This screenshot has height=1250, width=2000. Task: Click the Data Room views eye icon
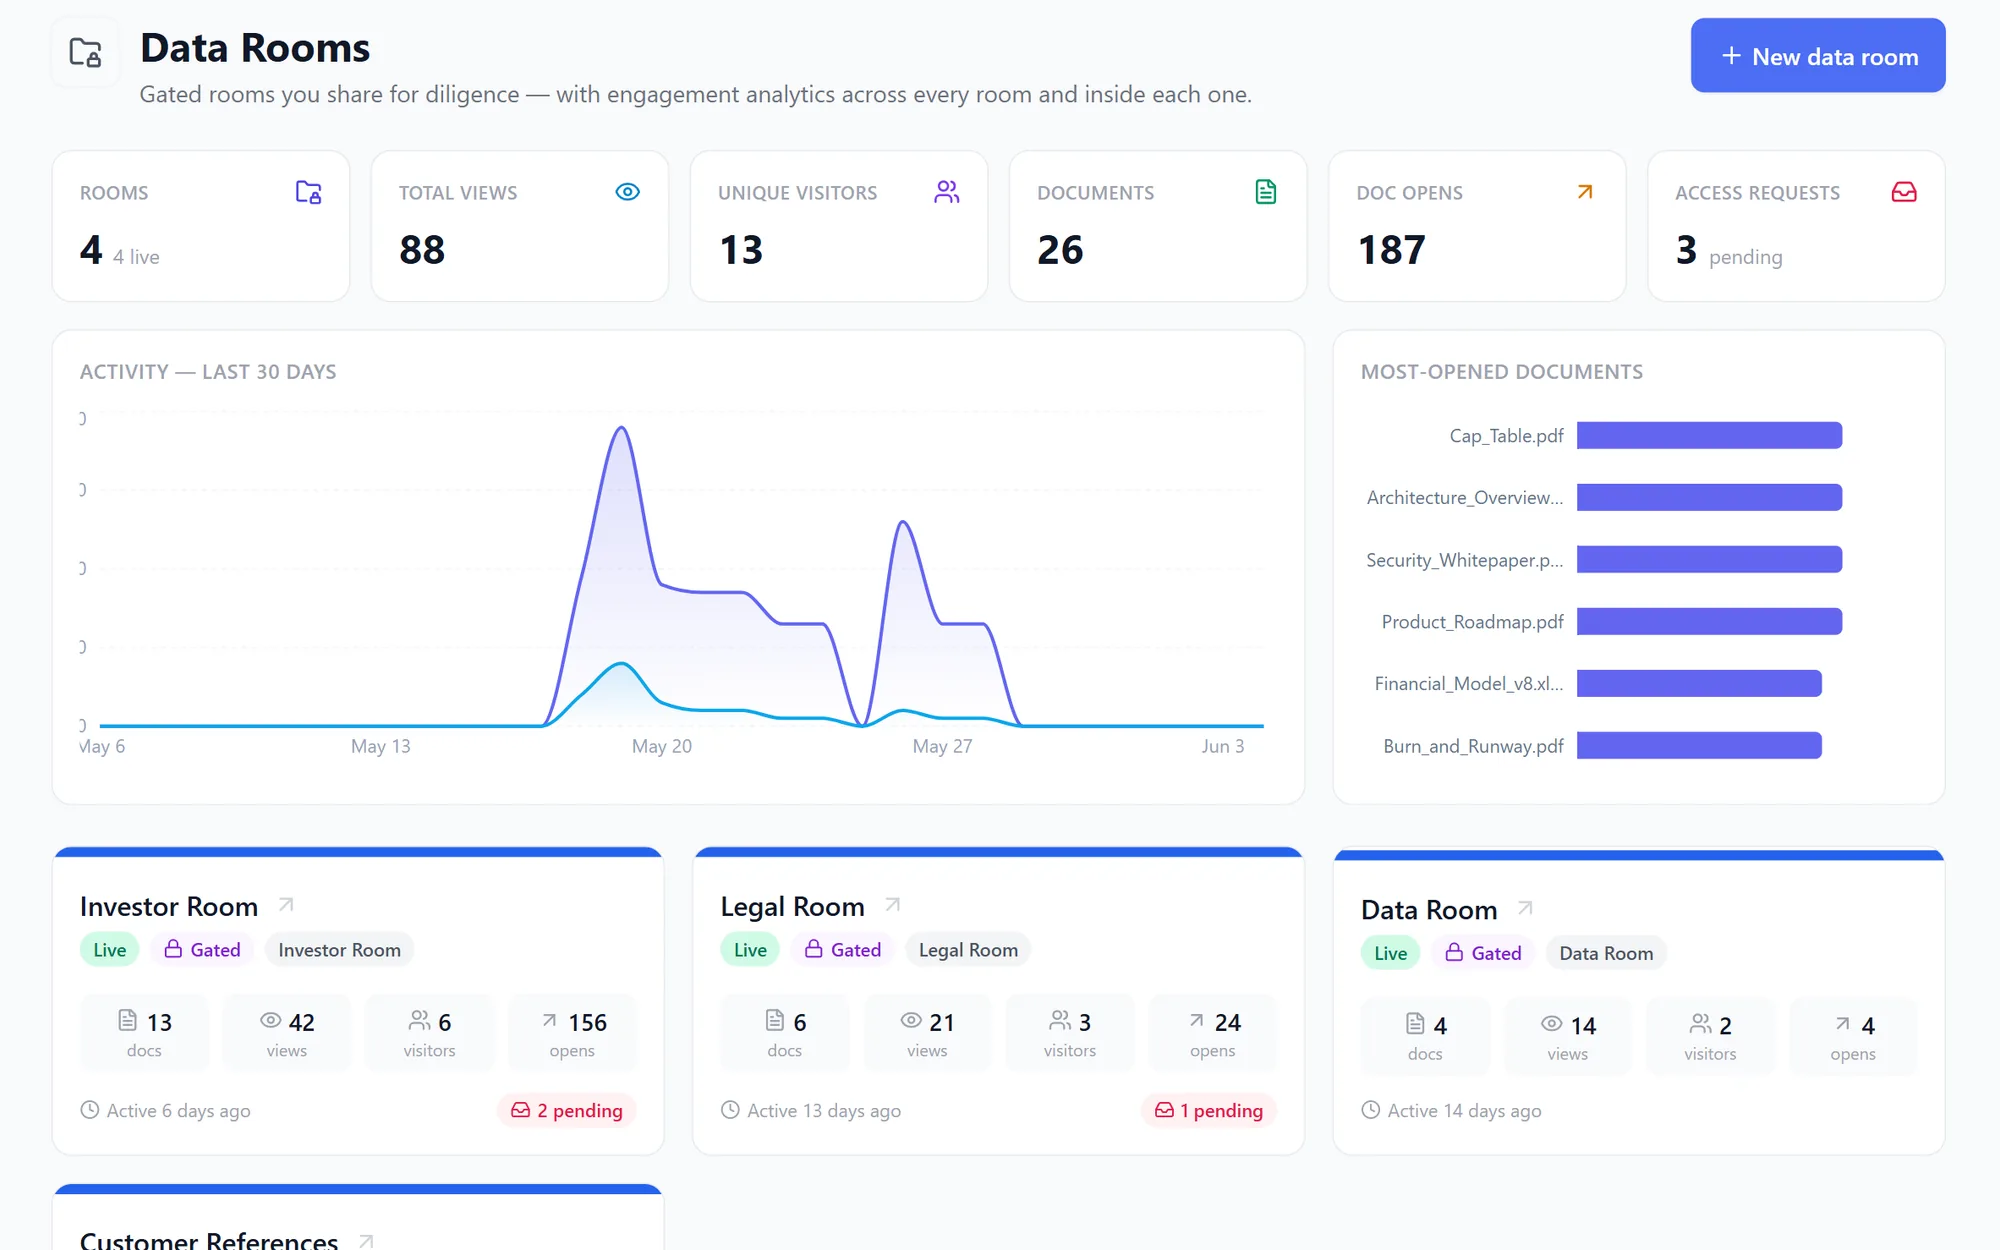pyautogui.click(x=1552, y=1024)
